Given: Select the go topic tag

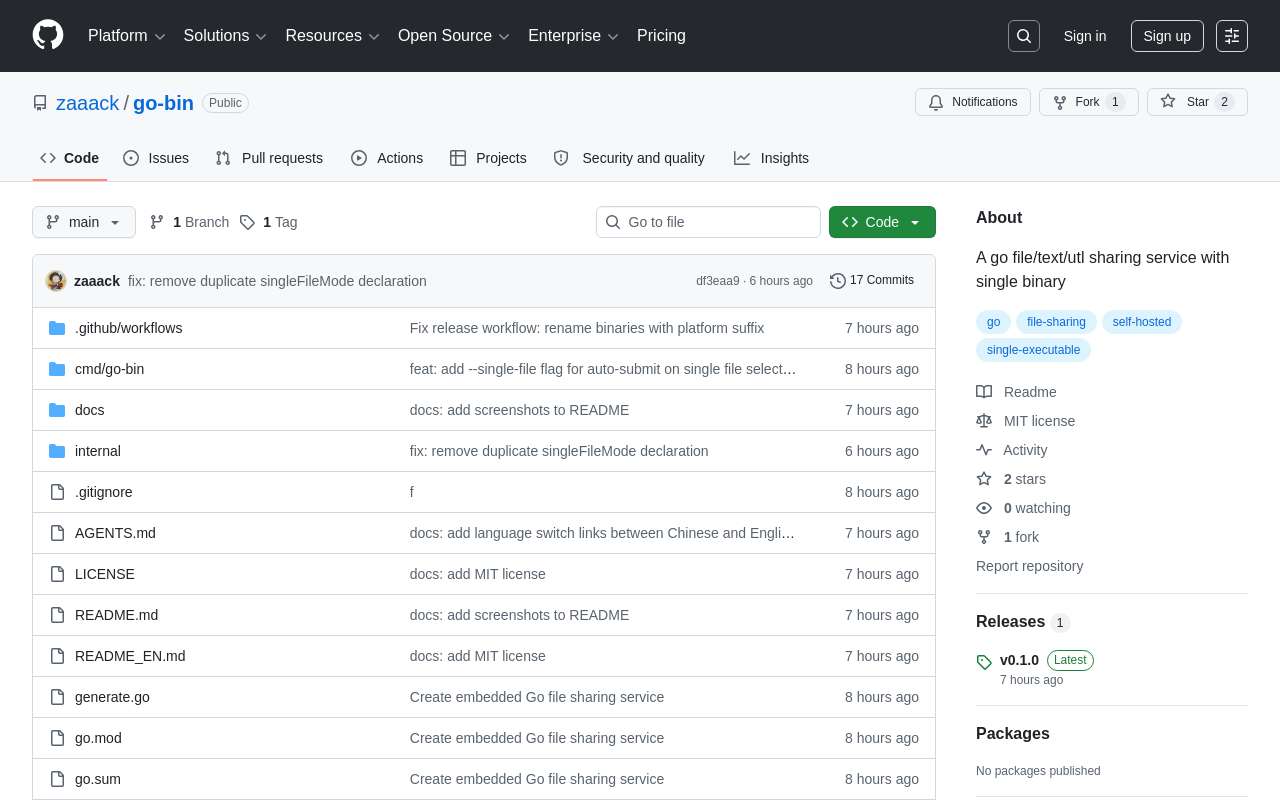Looking at the screenshot, I should click(993, 322).
